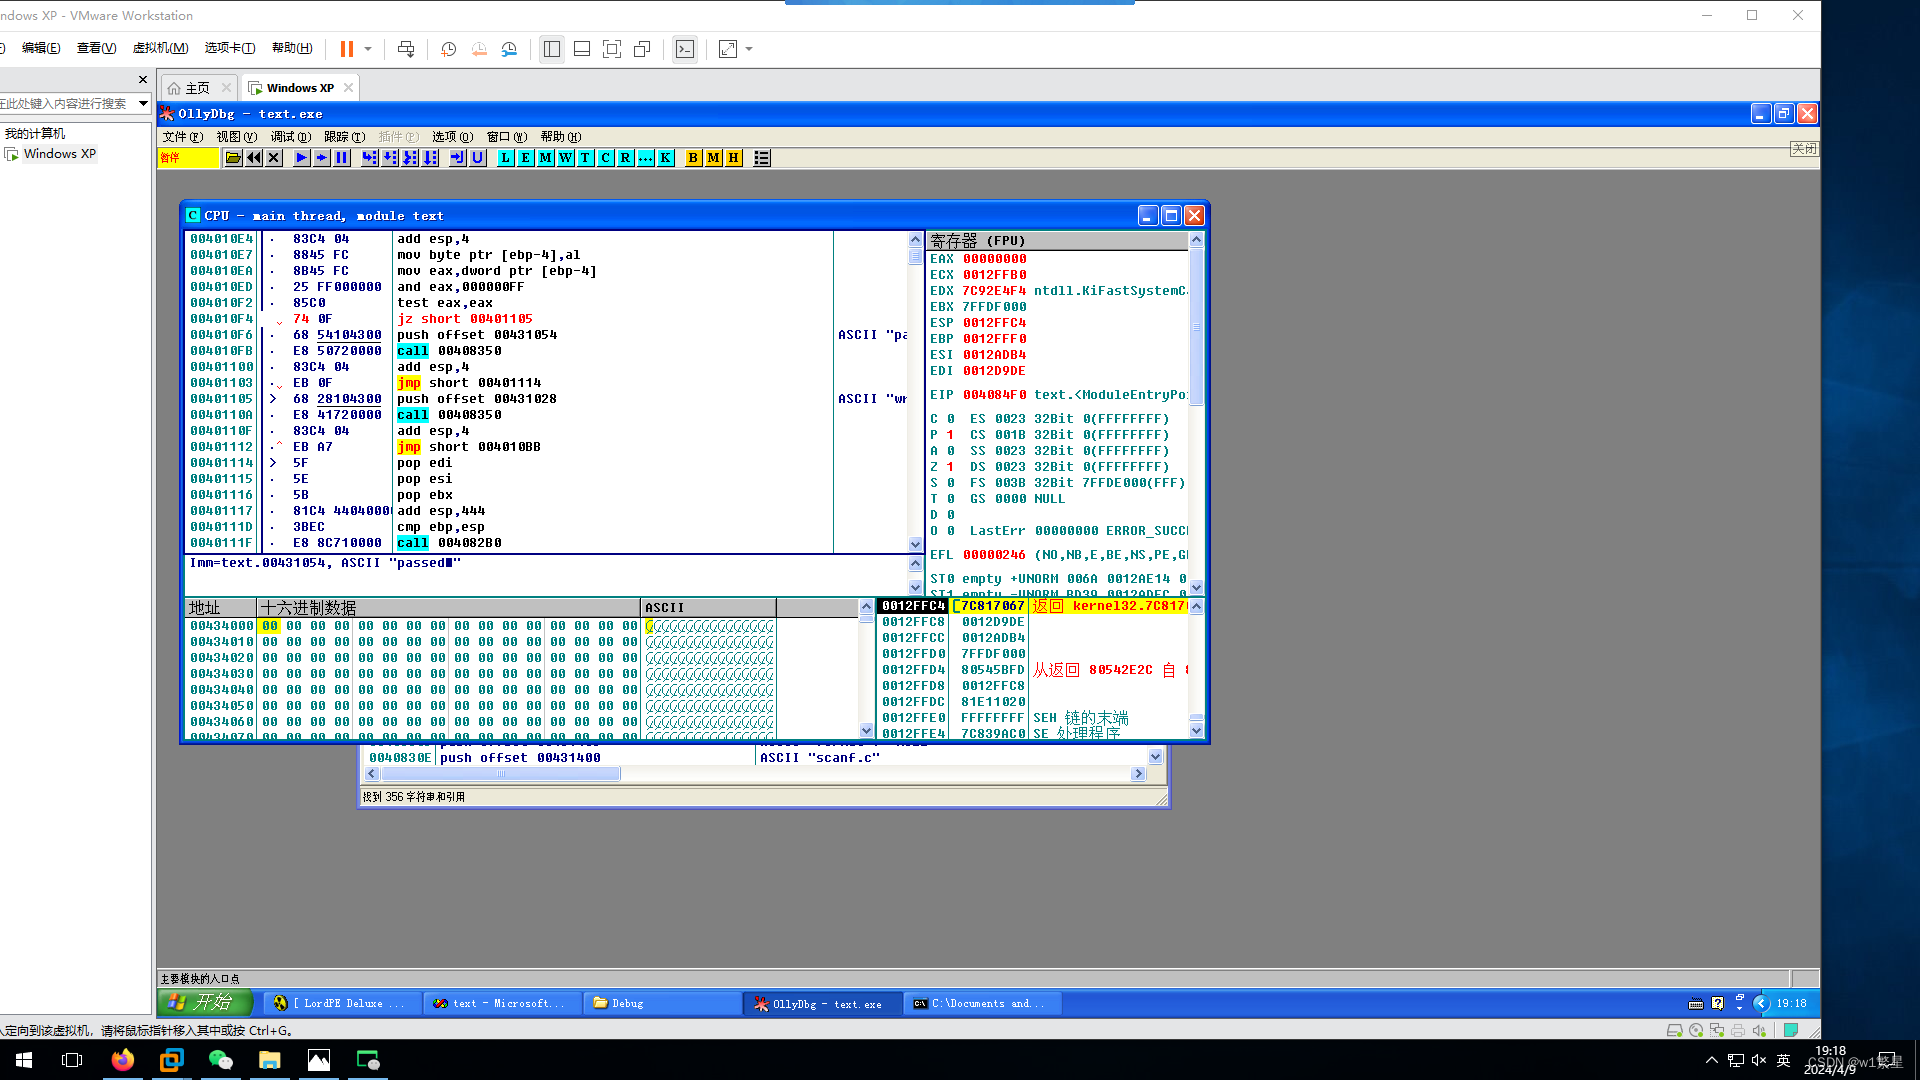Open the 视图(V) menu in OllyDbg
Image resolution: width=1920 pixels, height=1080 pixels.
pos(237,137)
